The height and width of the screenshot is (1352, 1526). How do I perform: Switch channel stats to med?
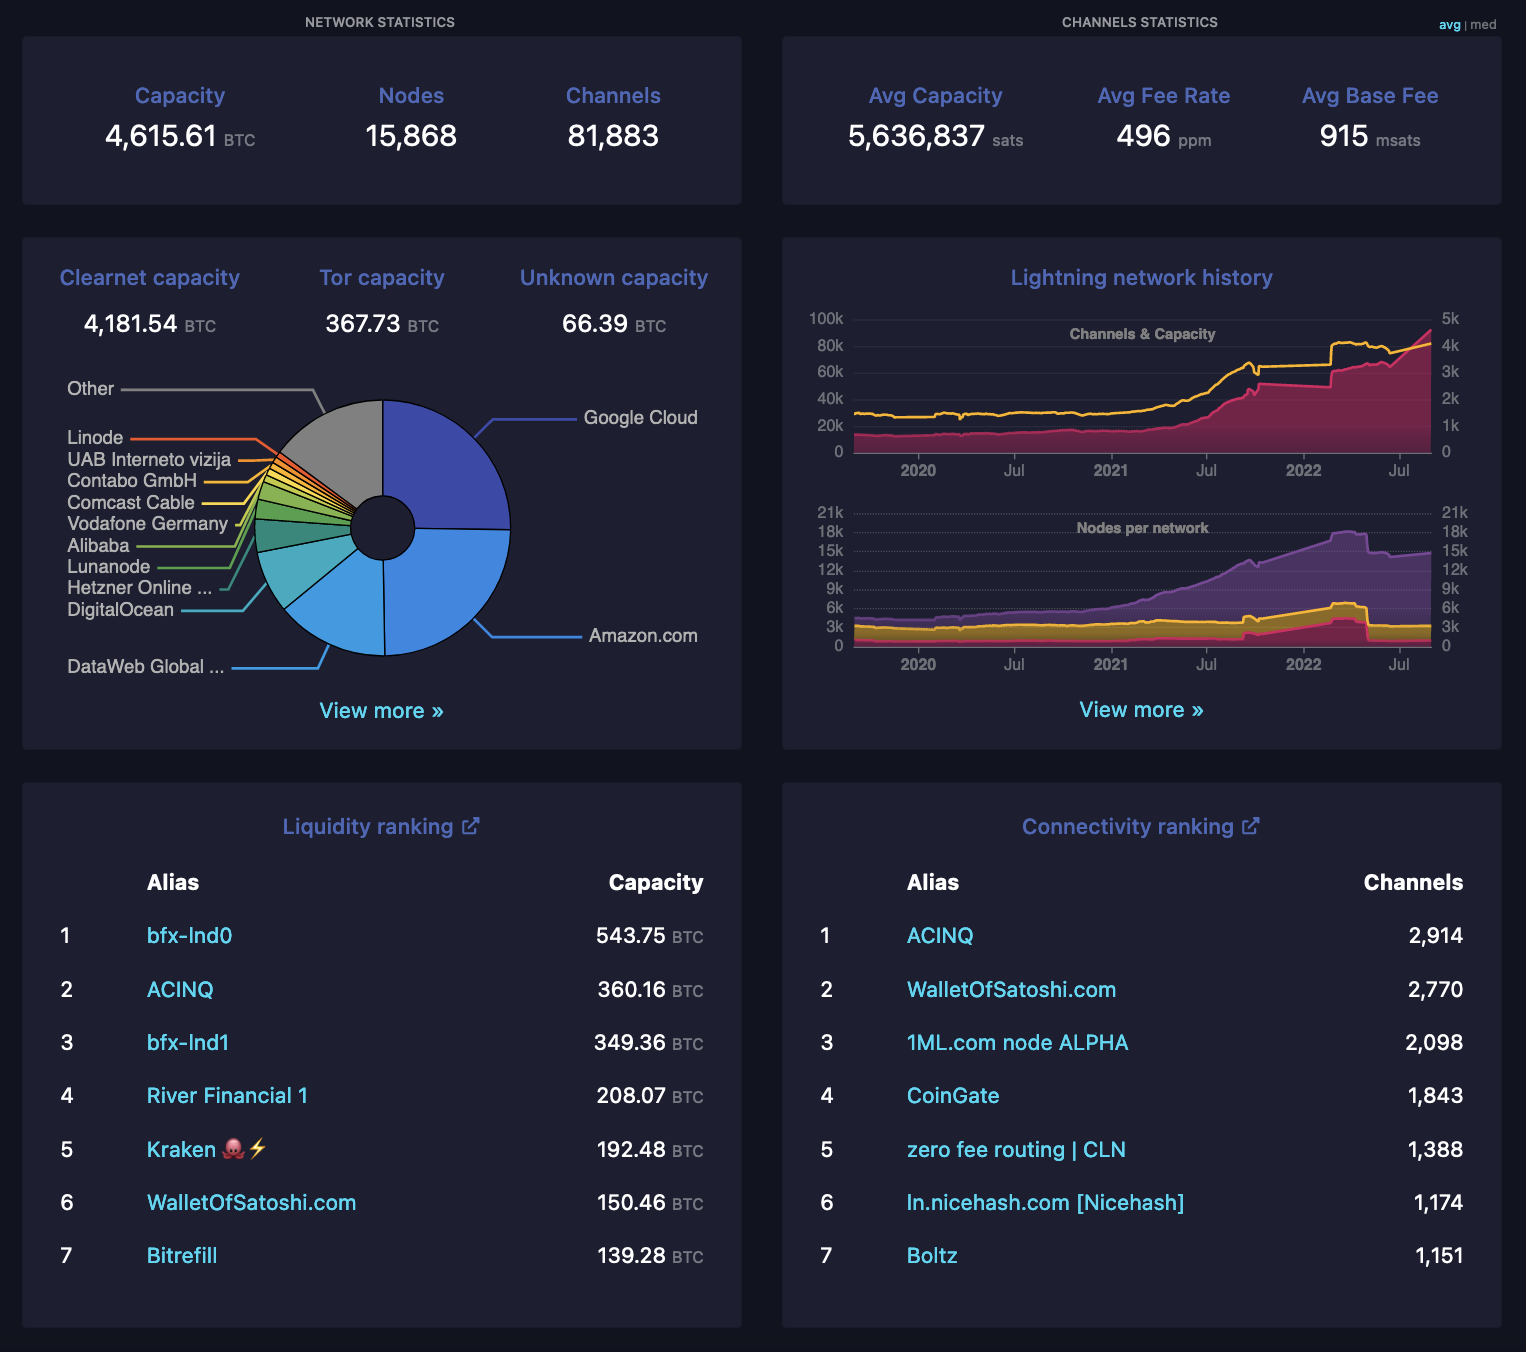click(x=1483, y=25)
